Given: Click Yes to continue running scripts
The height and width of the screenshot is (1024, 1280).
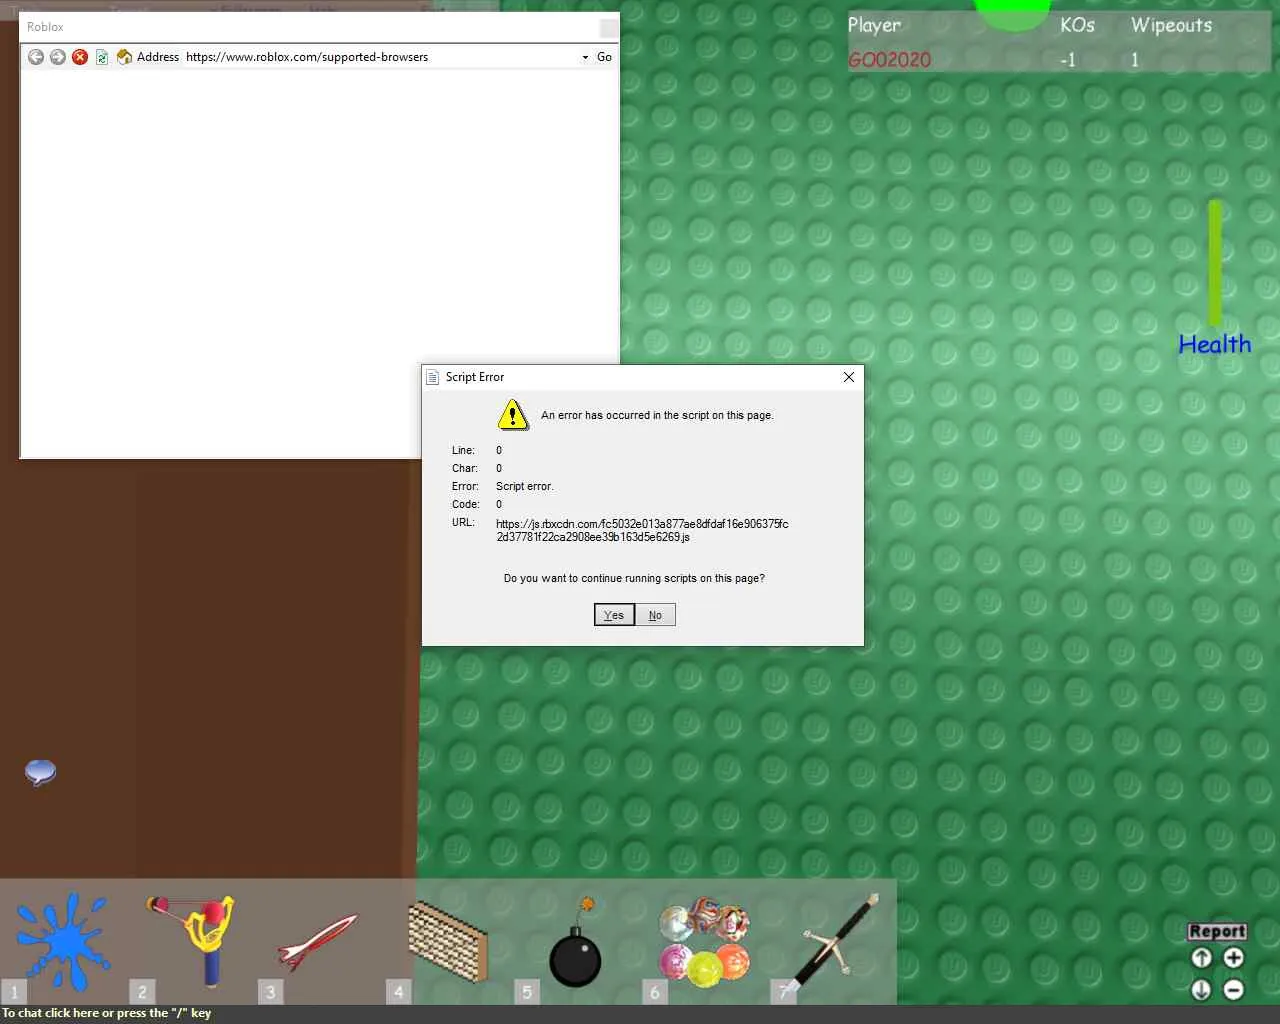Looking at the screenshot, I should (x=614, y=615).
